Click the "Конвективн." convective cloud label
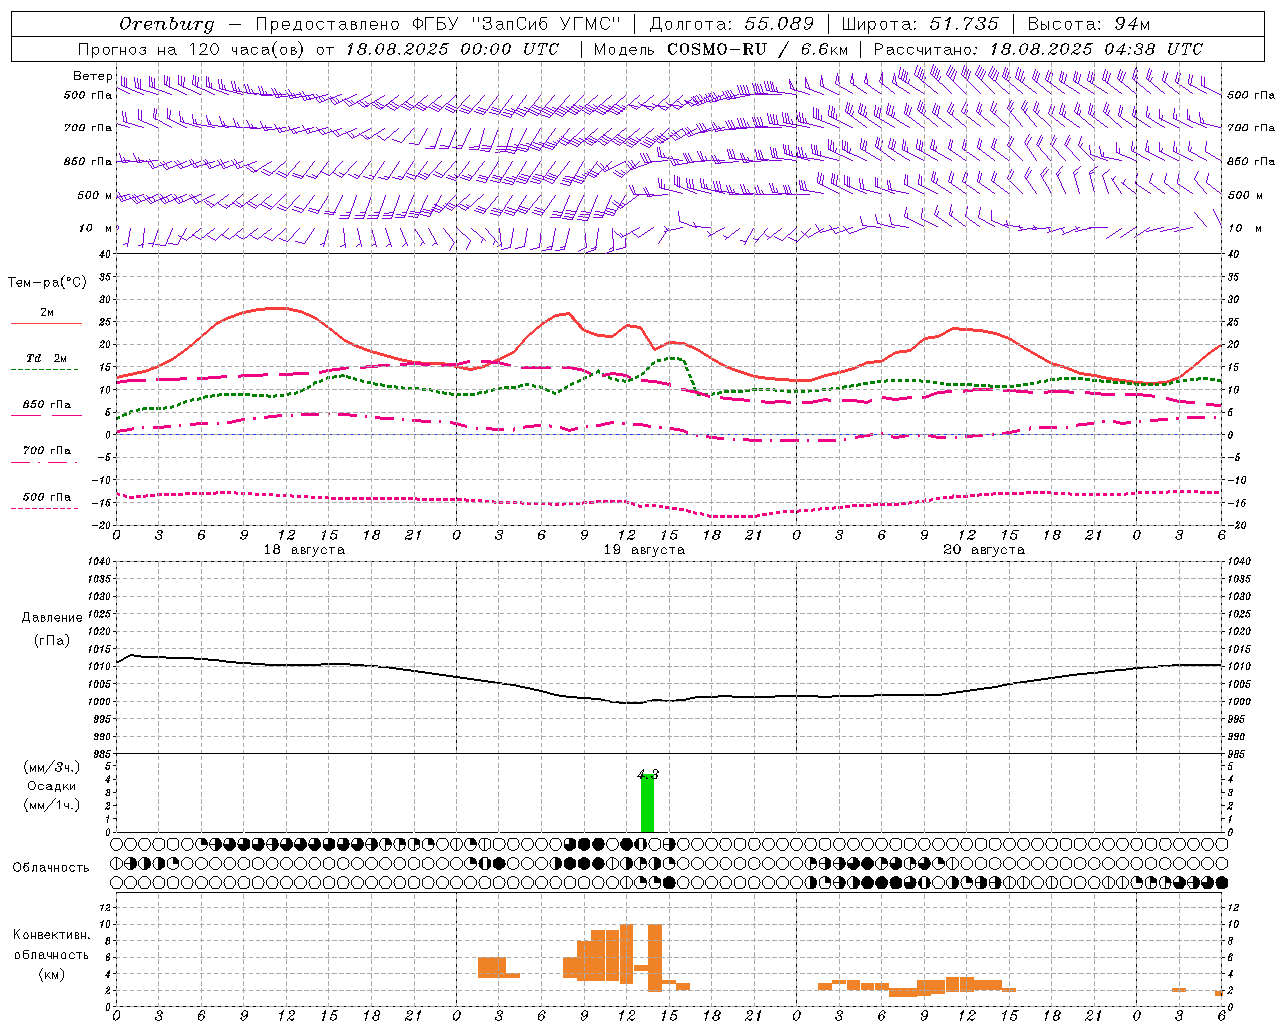This screenshot has height=1024, width=1280. 52,935
